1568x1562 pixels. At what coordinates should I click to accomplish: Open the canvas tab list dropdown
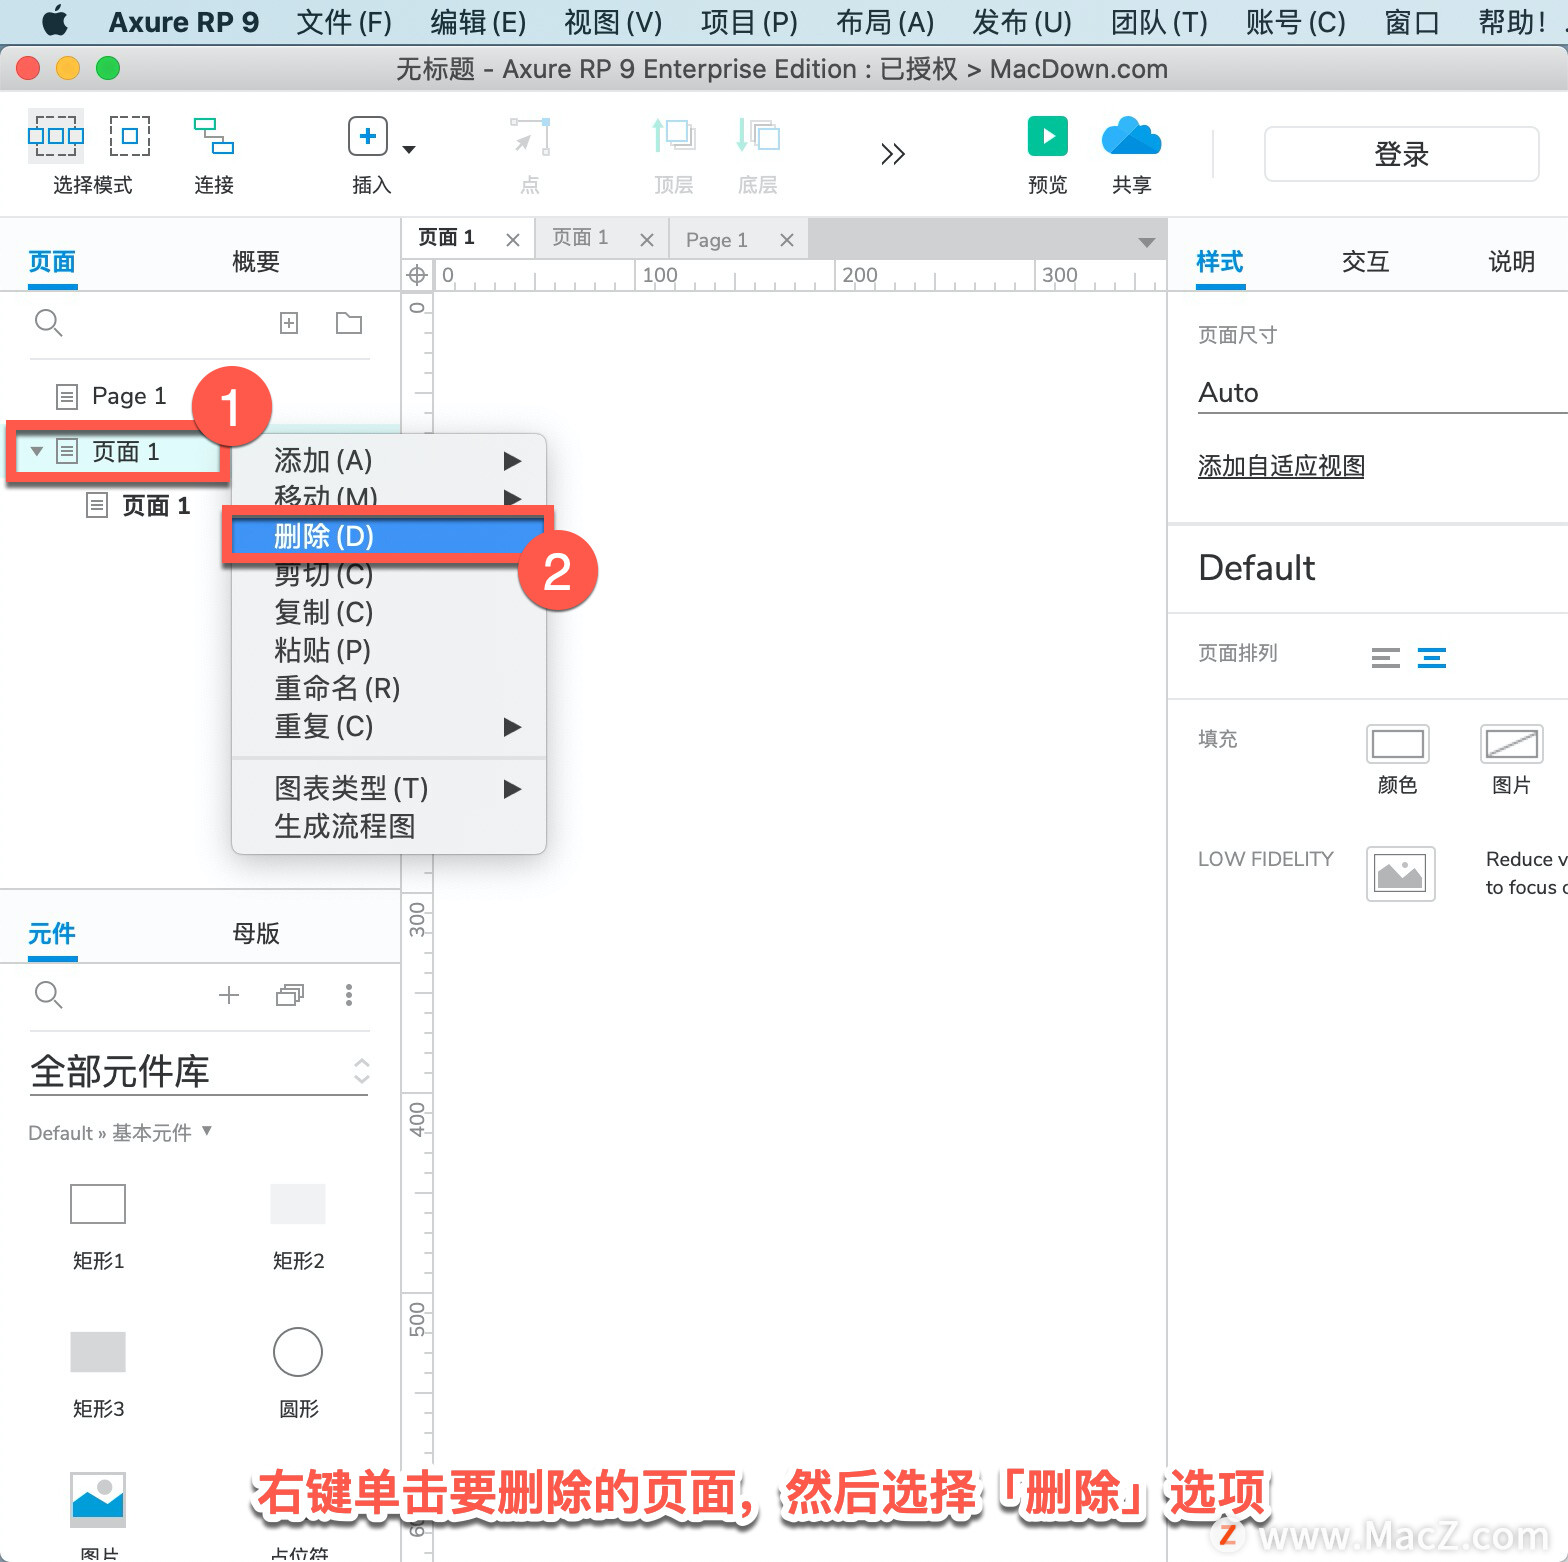pos(1147,242)
